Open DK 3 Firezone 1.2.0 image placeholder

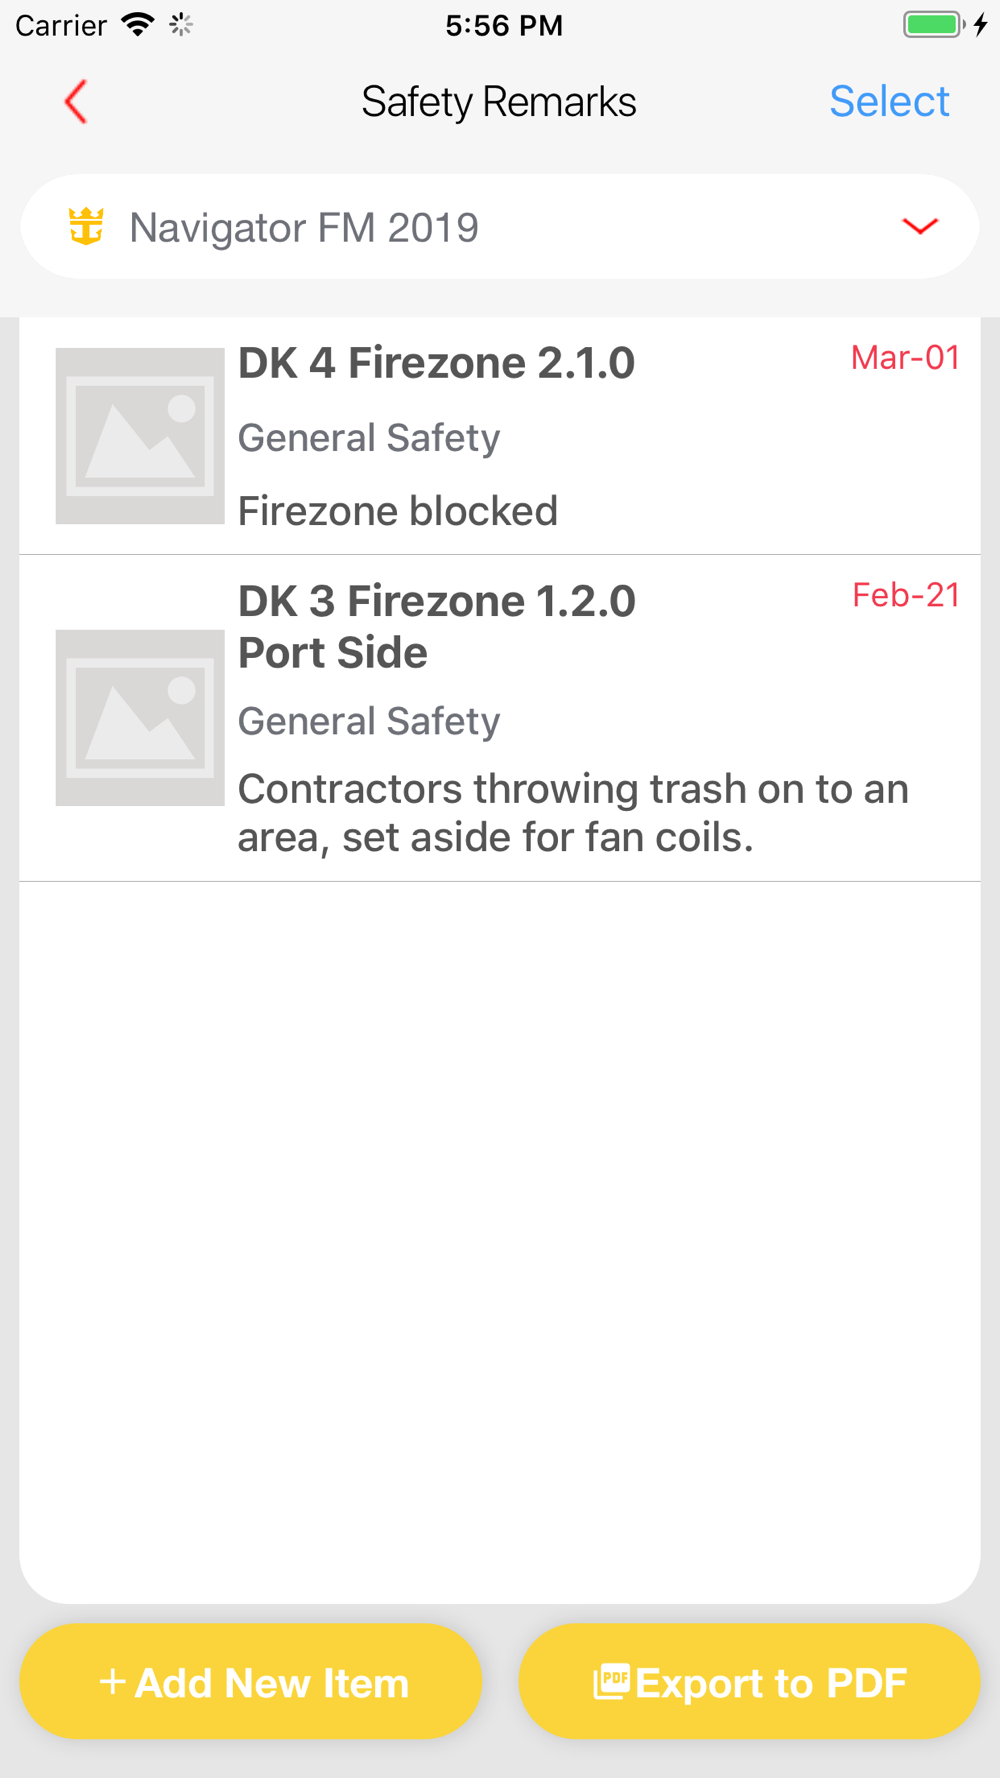(140, 718)
